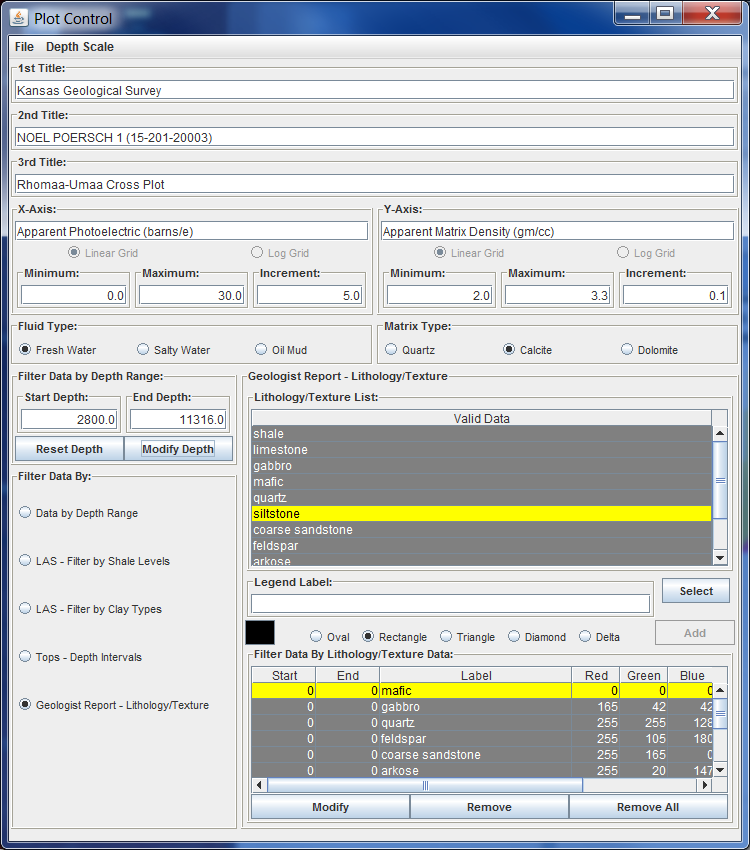Click the Modify Depth button
Screen dimensions: 750x850
178,449
